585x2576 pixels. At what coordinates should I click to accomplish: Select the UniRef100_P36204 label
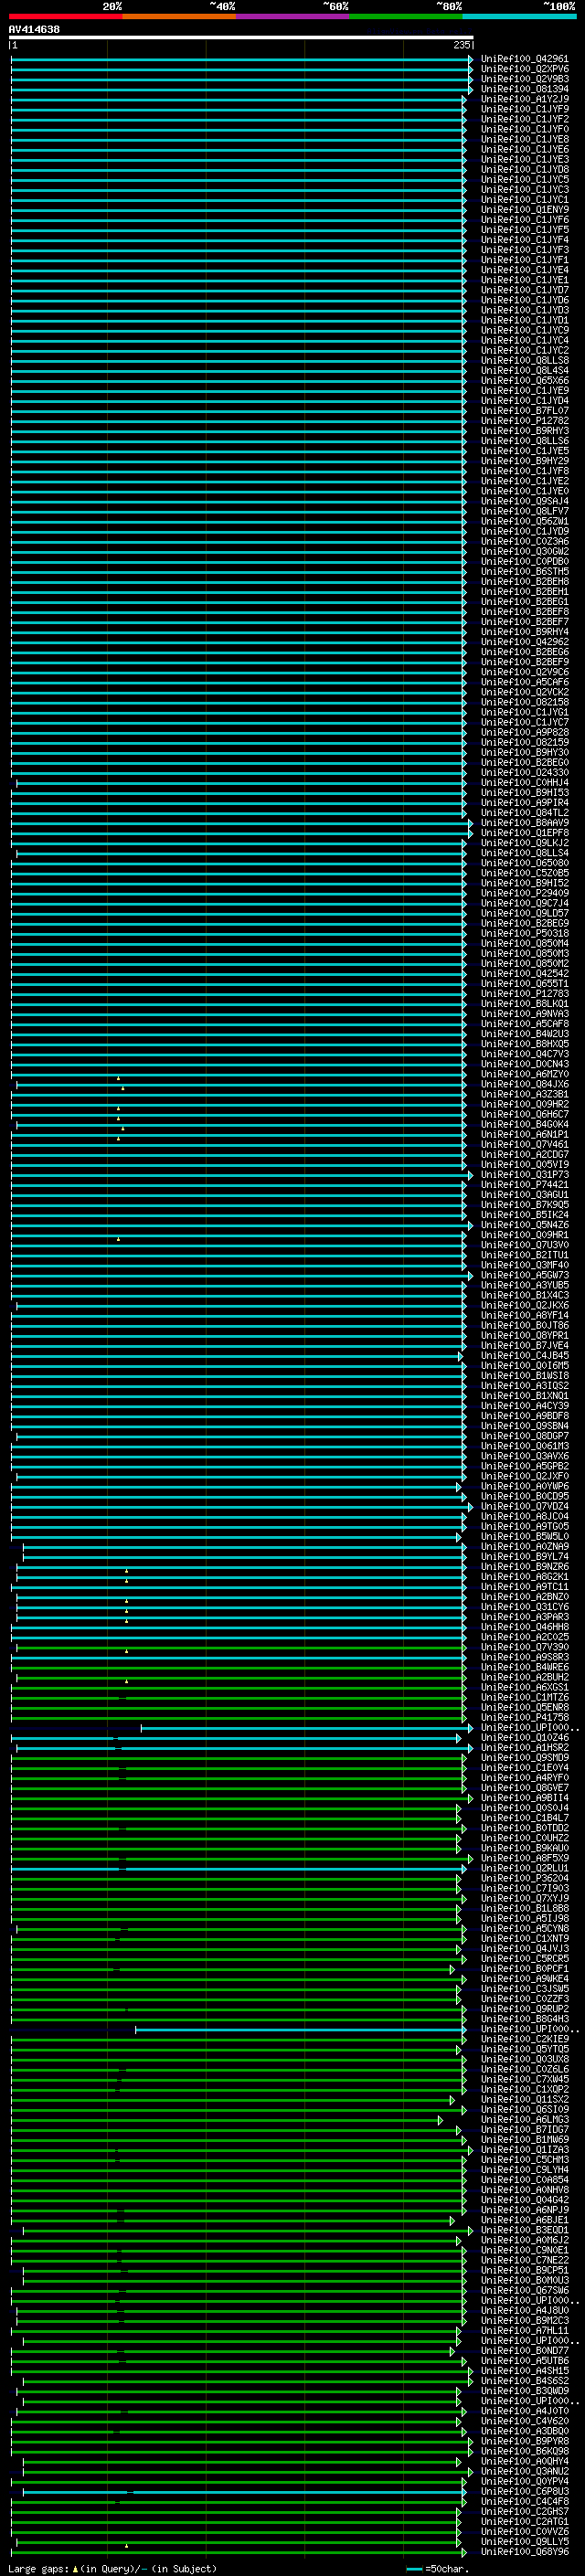[x=524, y=1880]
